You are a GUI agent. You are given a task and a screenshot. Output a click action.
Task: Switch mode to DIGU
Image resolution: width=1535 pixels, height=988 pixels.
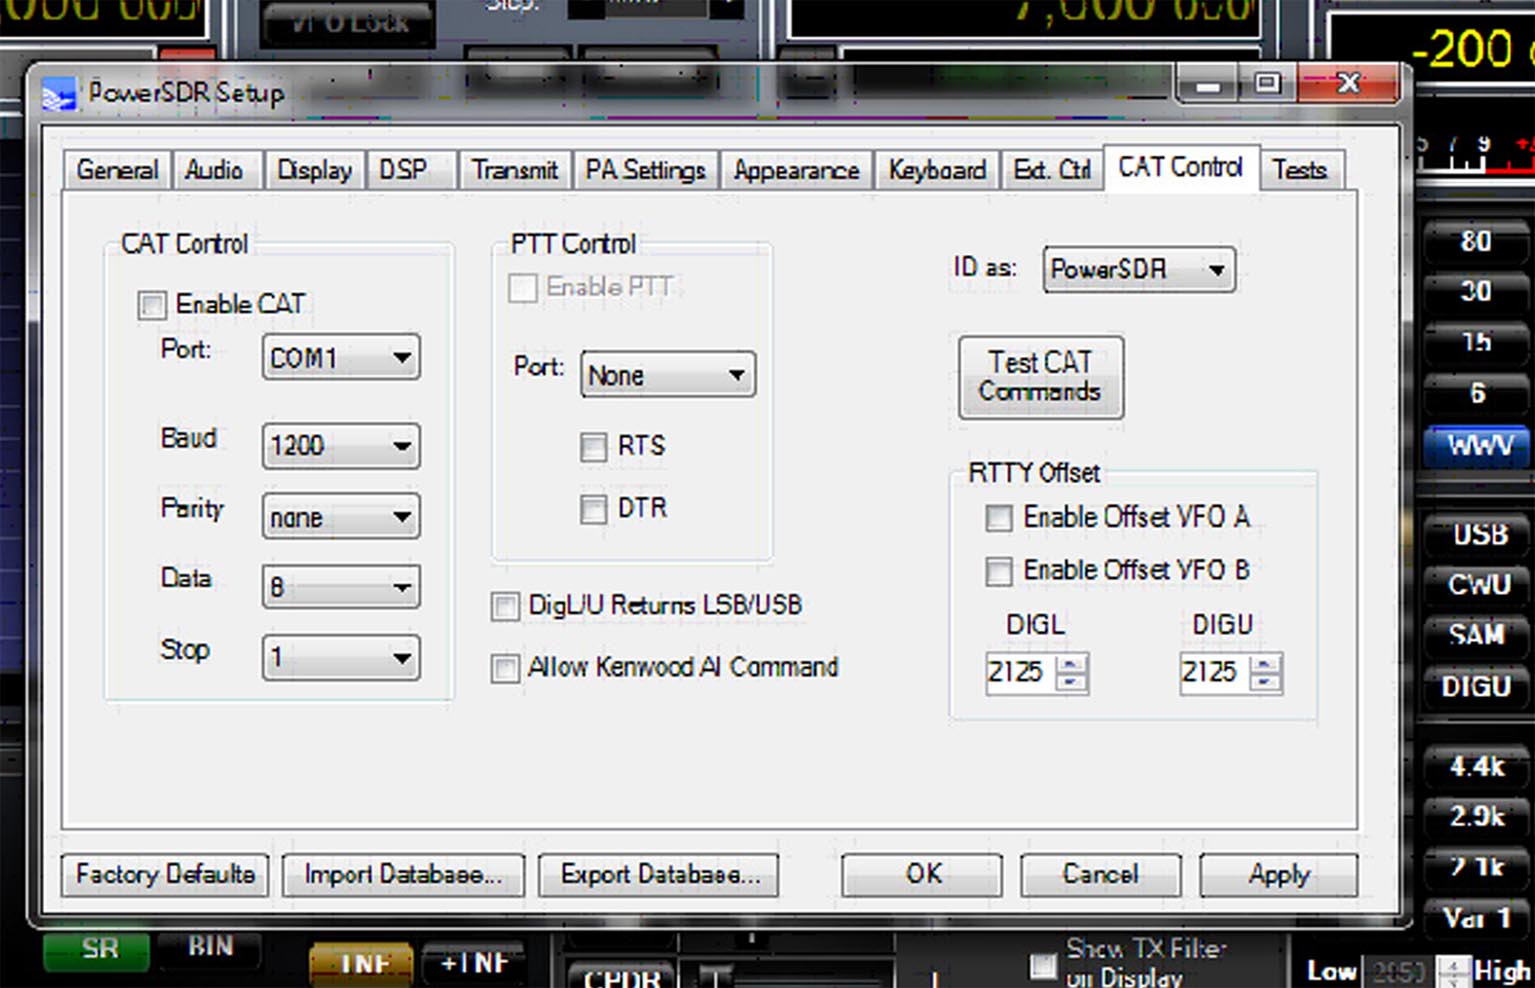coord(1478,686)
